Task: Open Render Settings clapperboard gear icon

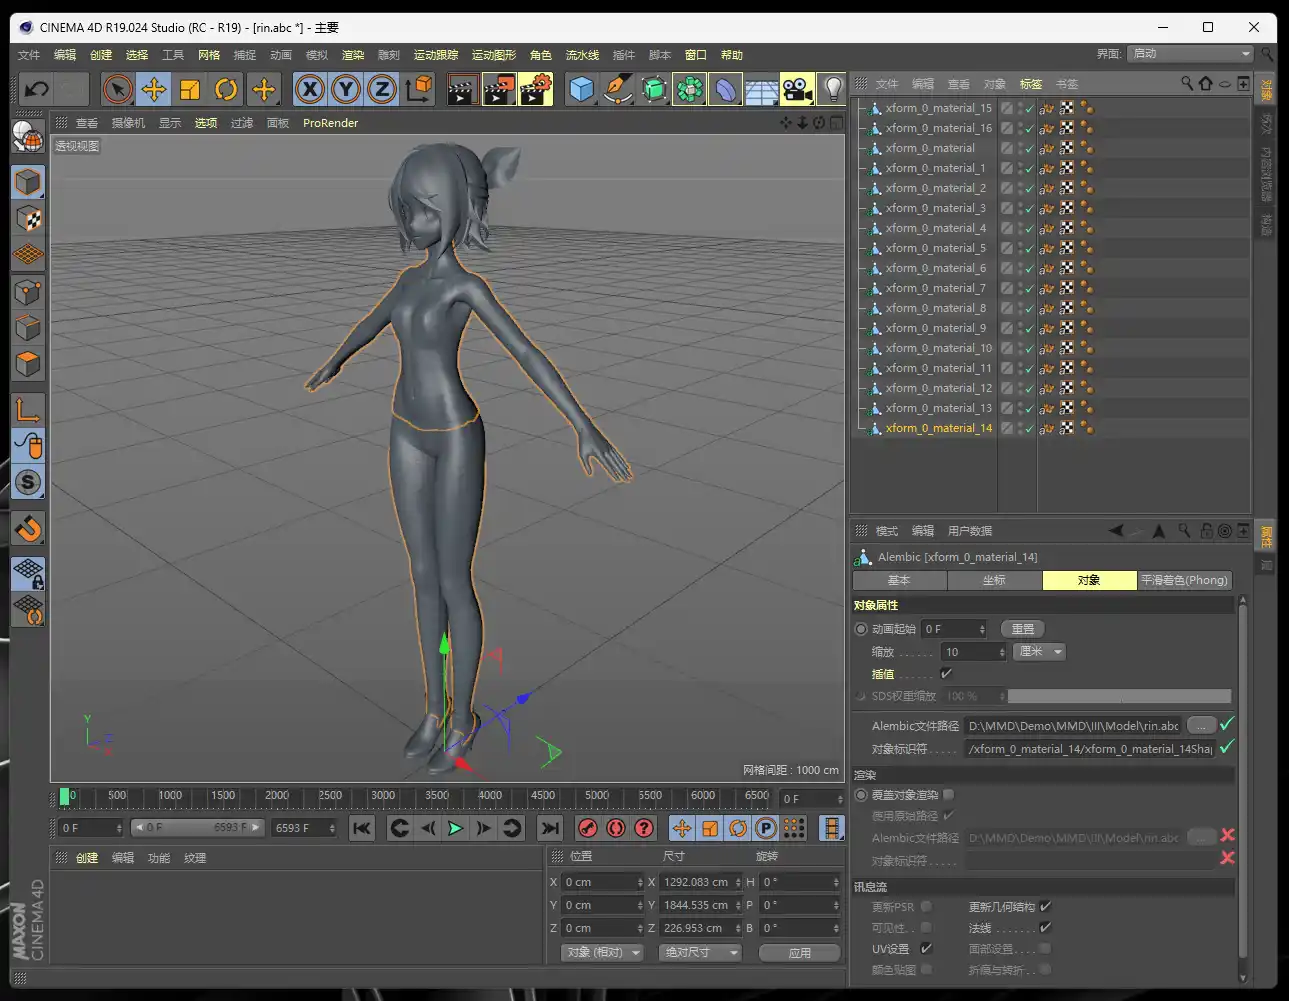Action: point(535,89)
